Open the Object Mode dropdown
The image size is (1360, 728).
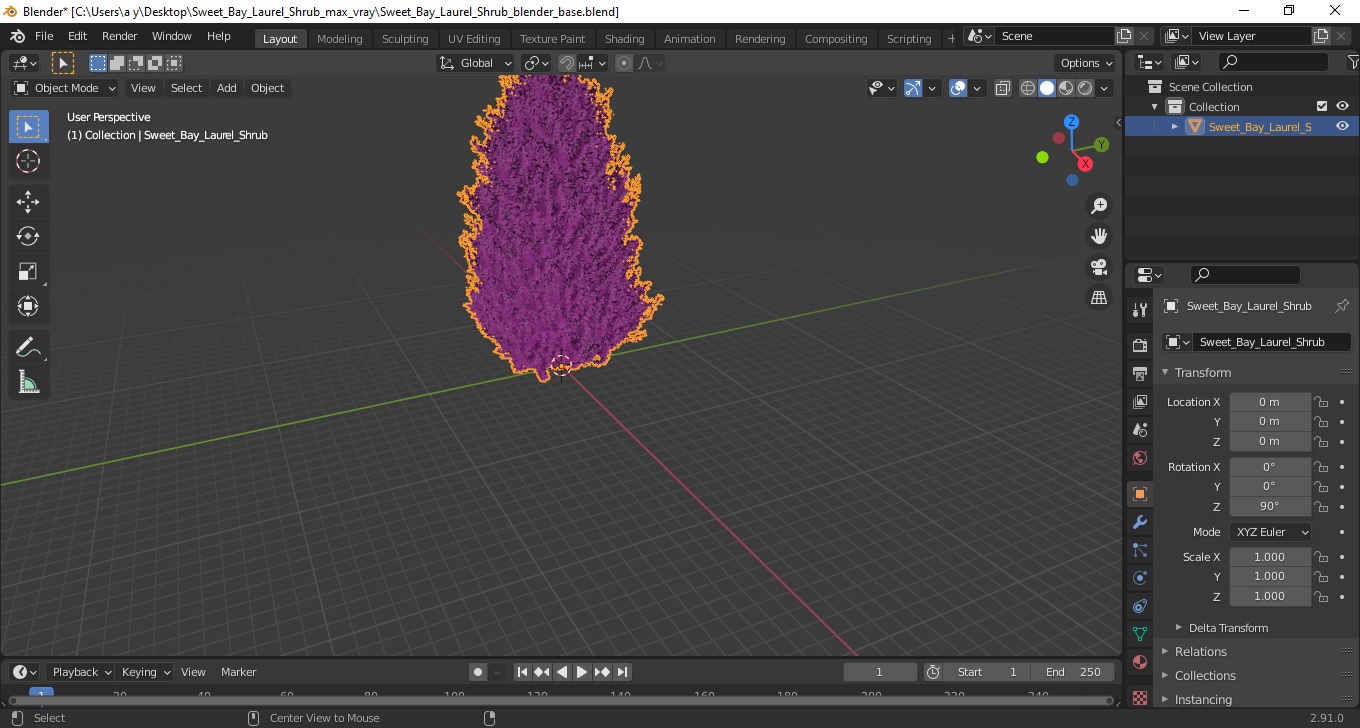point(64,88)
